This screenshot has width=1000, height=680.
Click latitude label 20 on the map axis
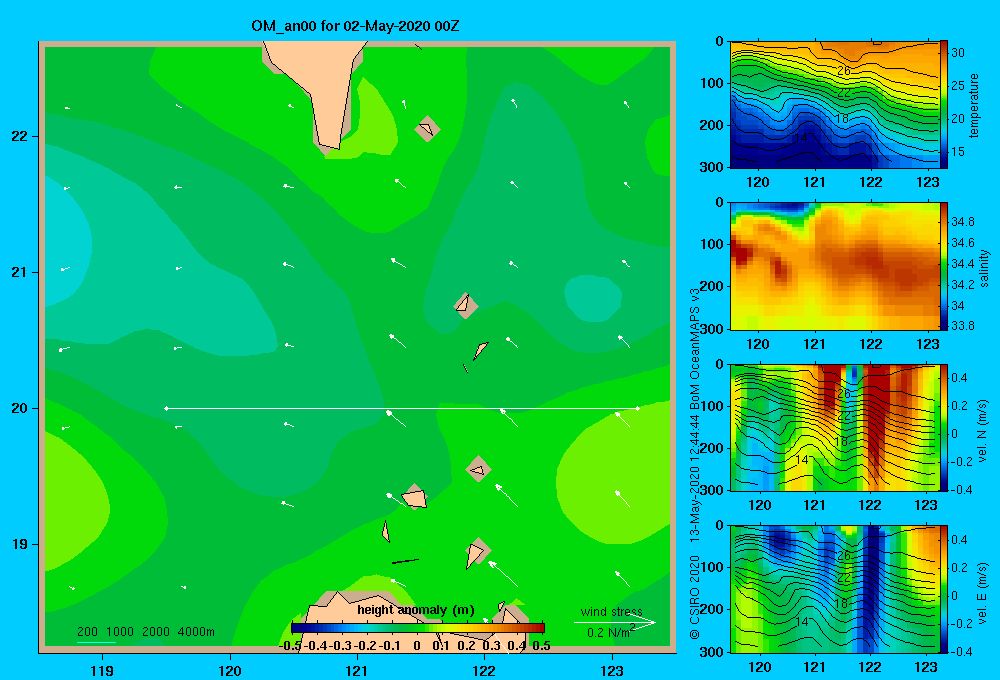(x=19, y=408)
